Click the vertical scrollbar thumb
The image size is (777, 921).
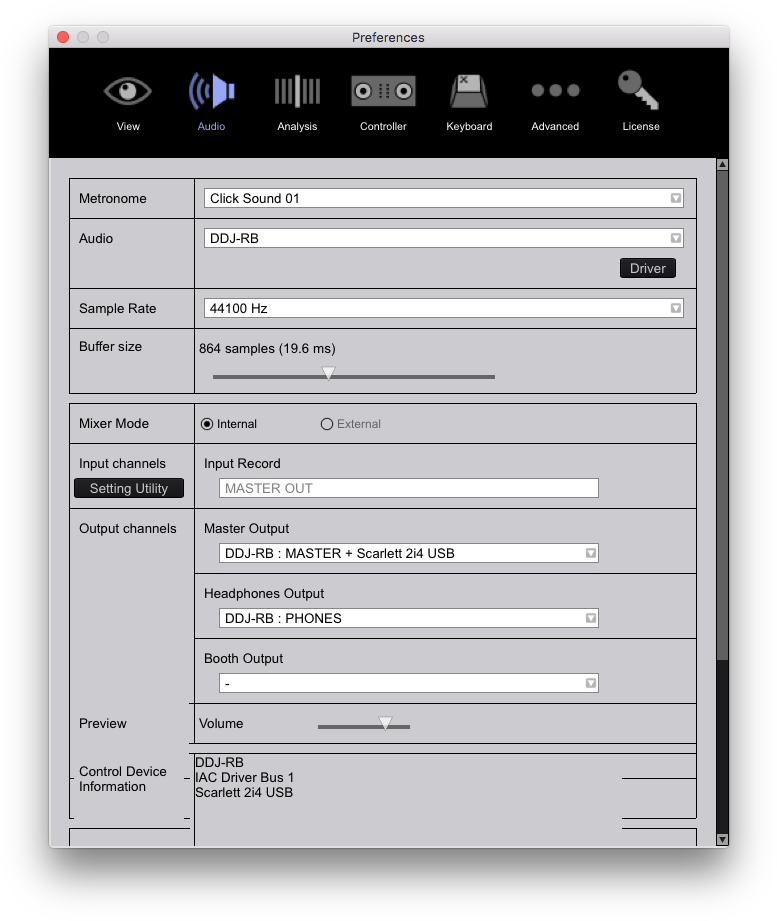click(723, 415)
